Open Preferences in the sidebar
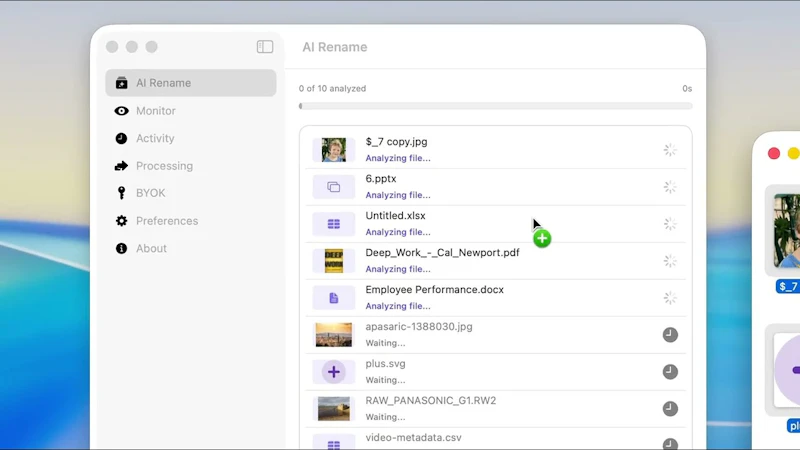The width and height of the screenshot is (800, 450). 191,221
